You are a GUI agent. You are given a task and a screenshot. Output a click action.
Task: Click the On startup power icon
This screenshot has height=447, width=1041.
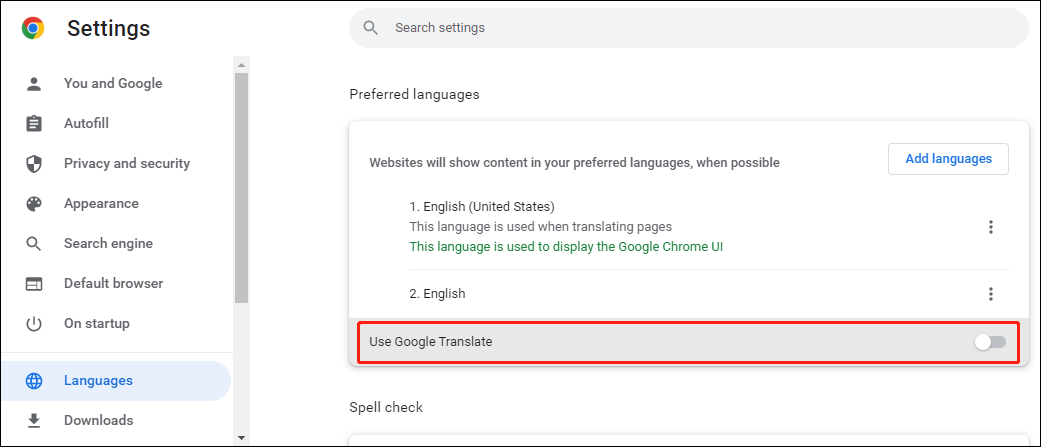pyautogui.click(x=34, y=324)
